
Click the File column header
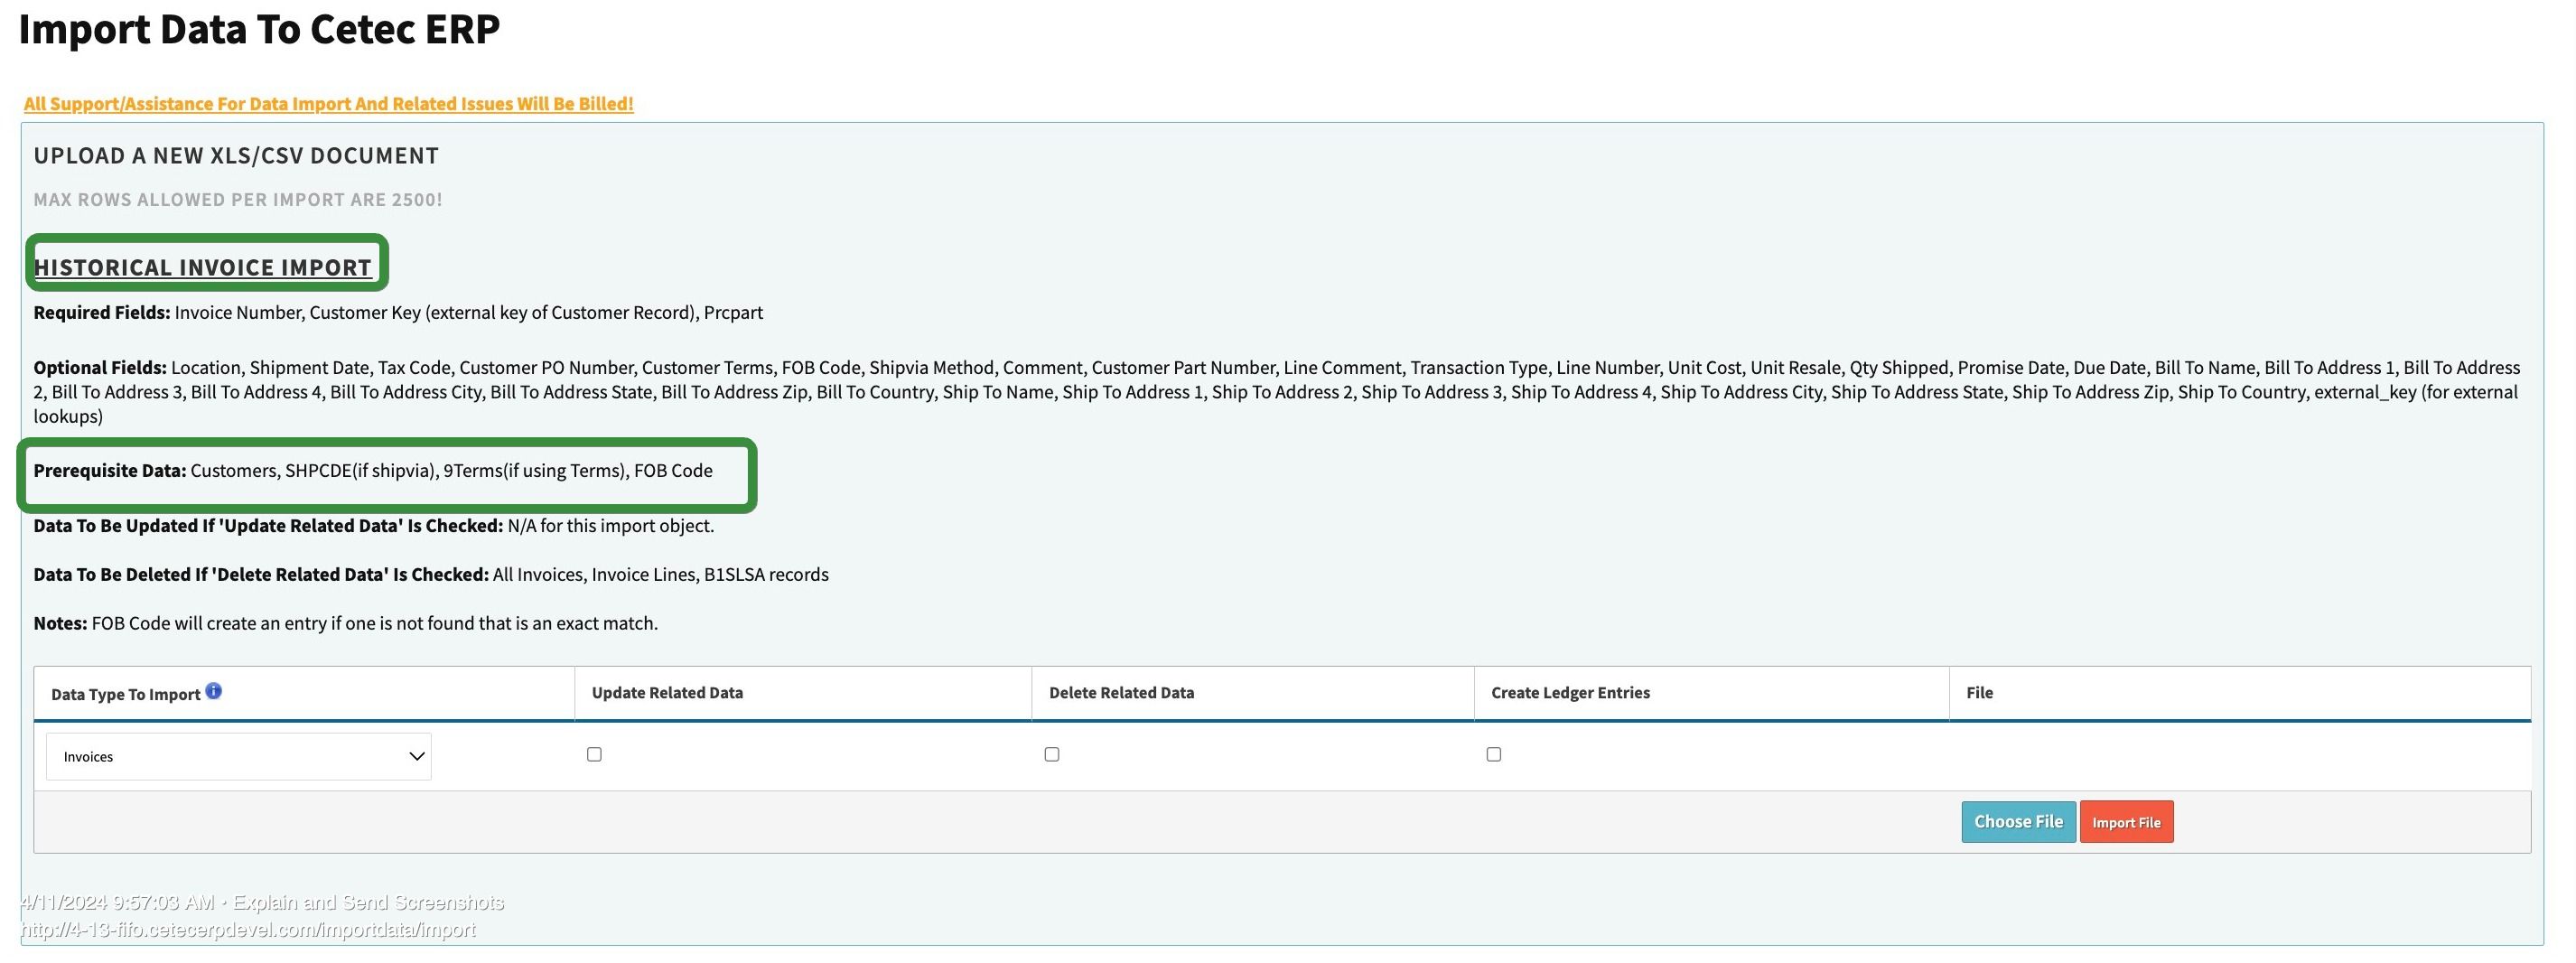click(1979, 693)
